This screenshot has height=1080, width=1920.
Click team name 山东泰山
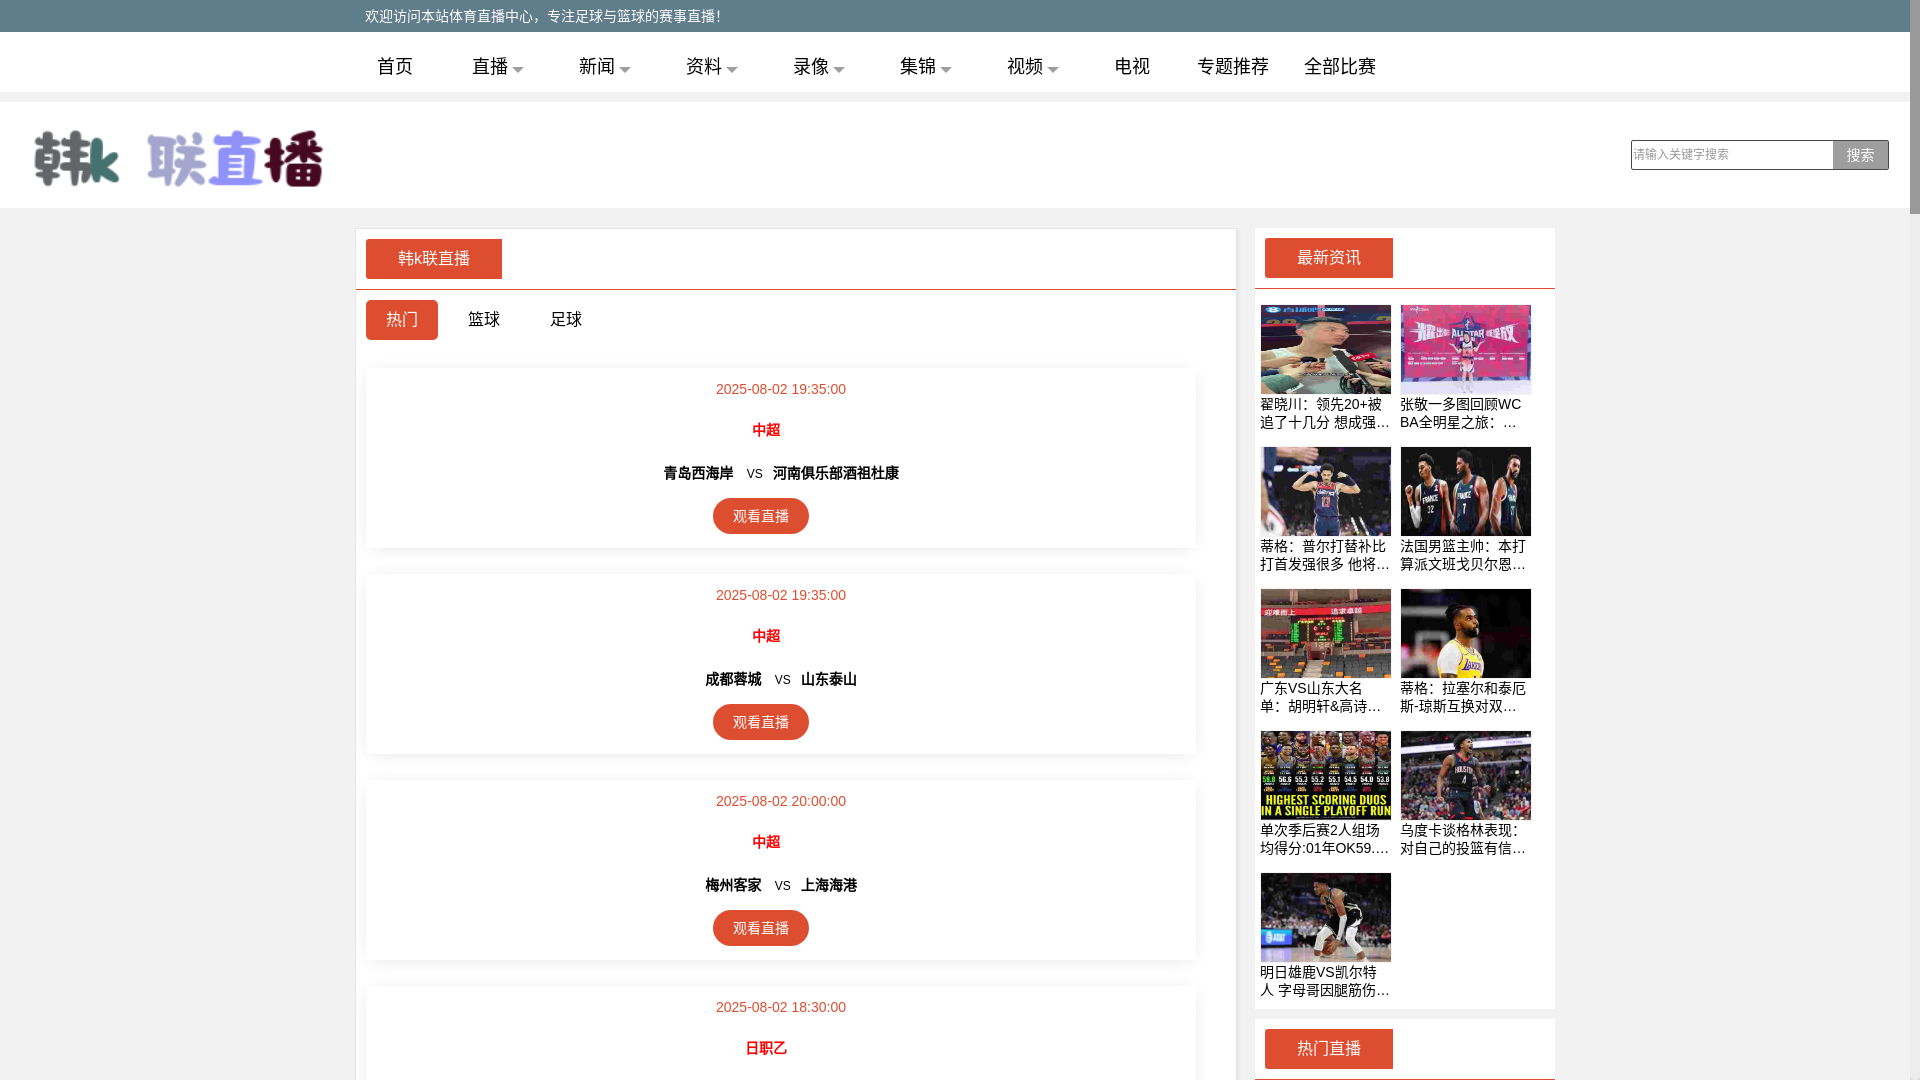coord(829,679)
